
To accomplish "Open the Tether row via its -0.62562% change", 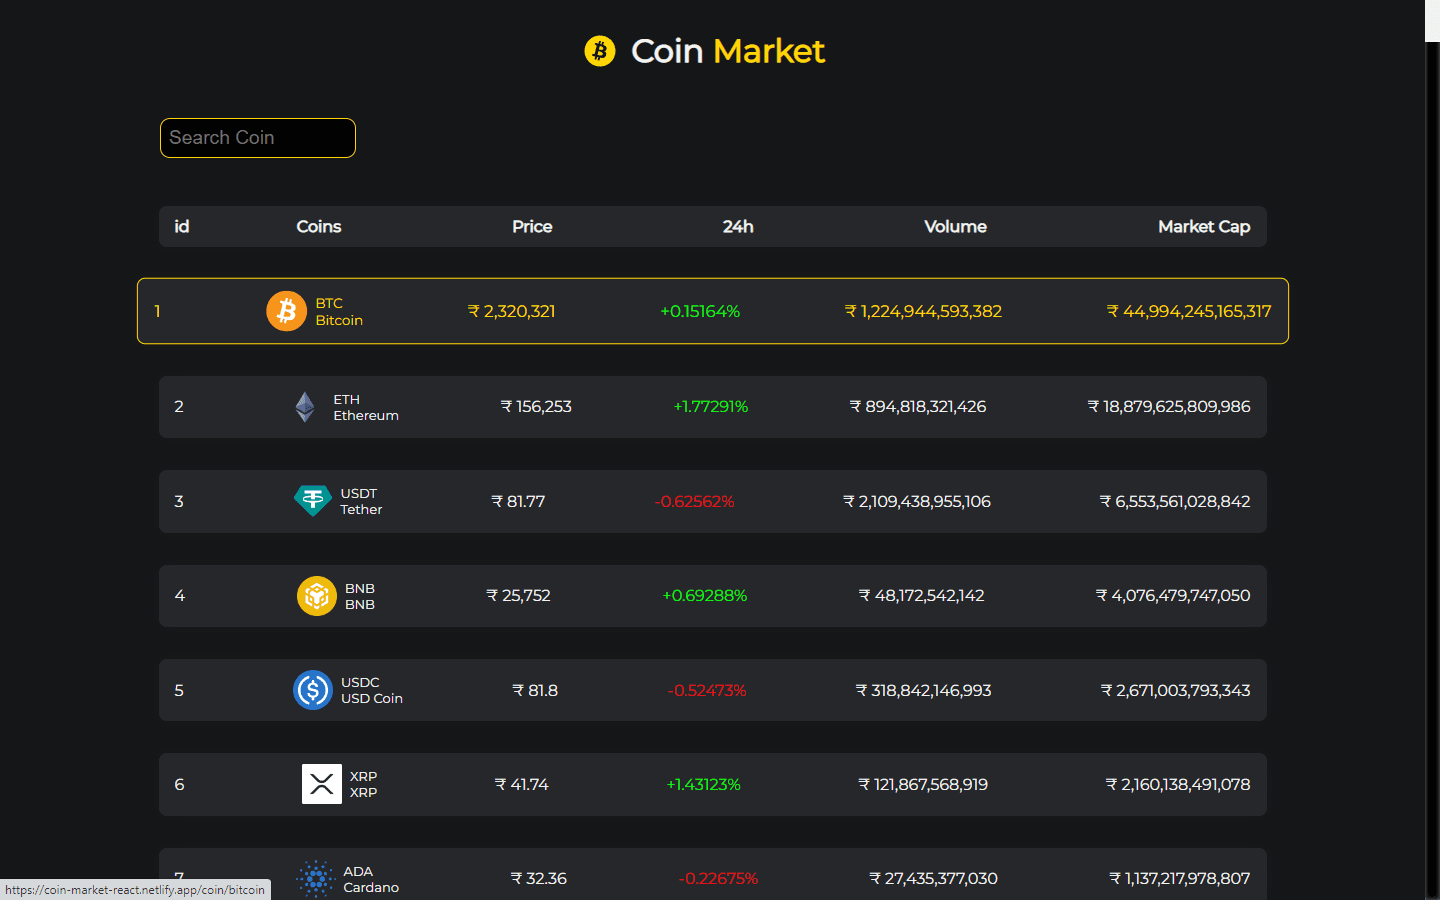I will (x=694, y=501).
